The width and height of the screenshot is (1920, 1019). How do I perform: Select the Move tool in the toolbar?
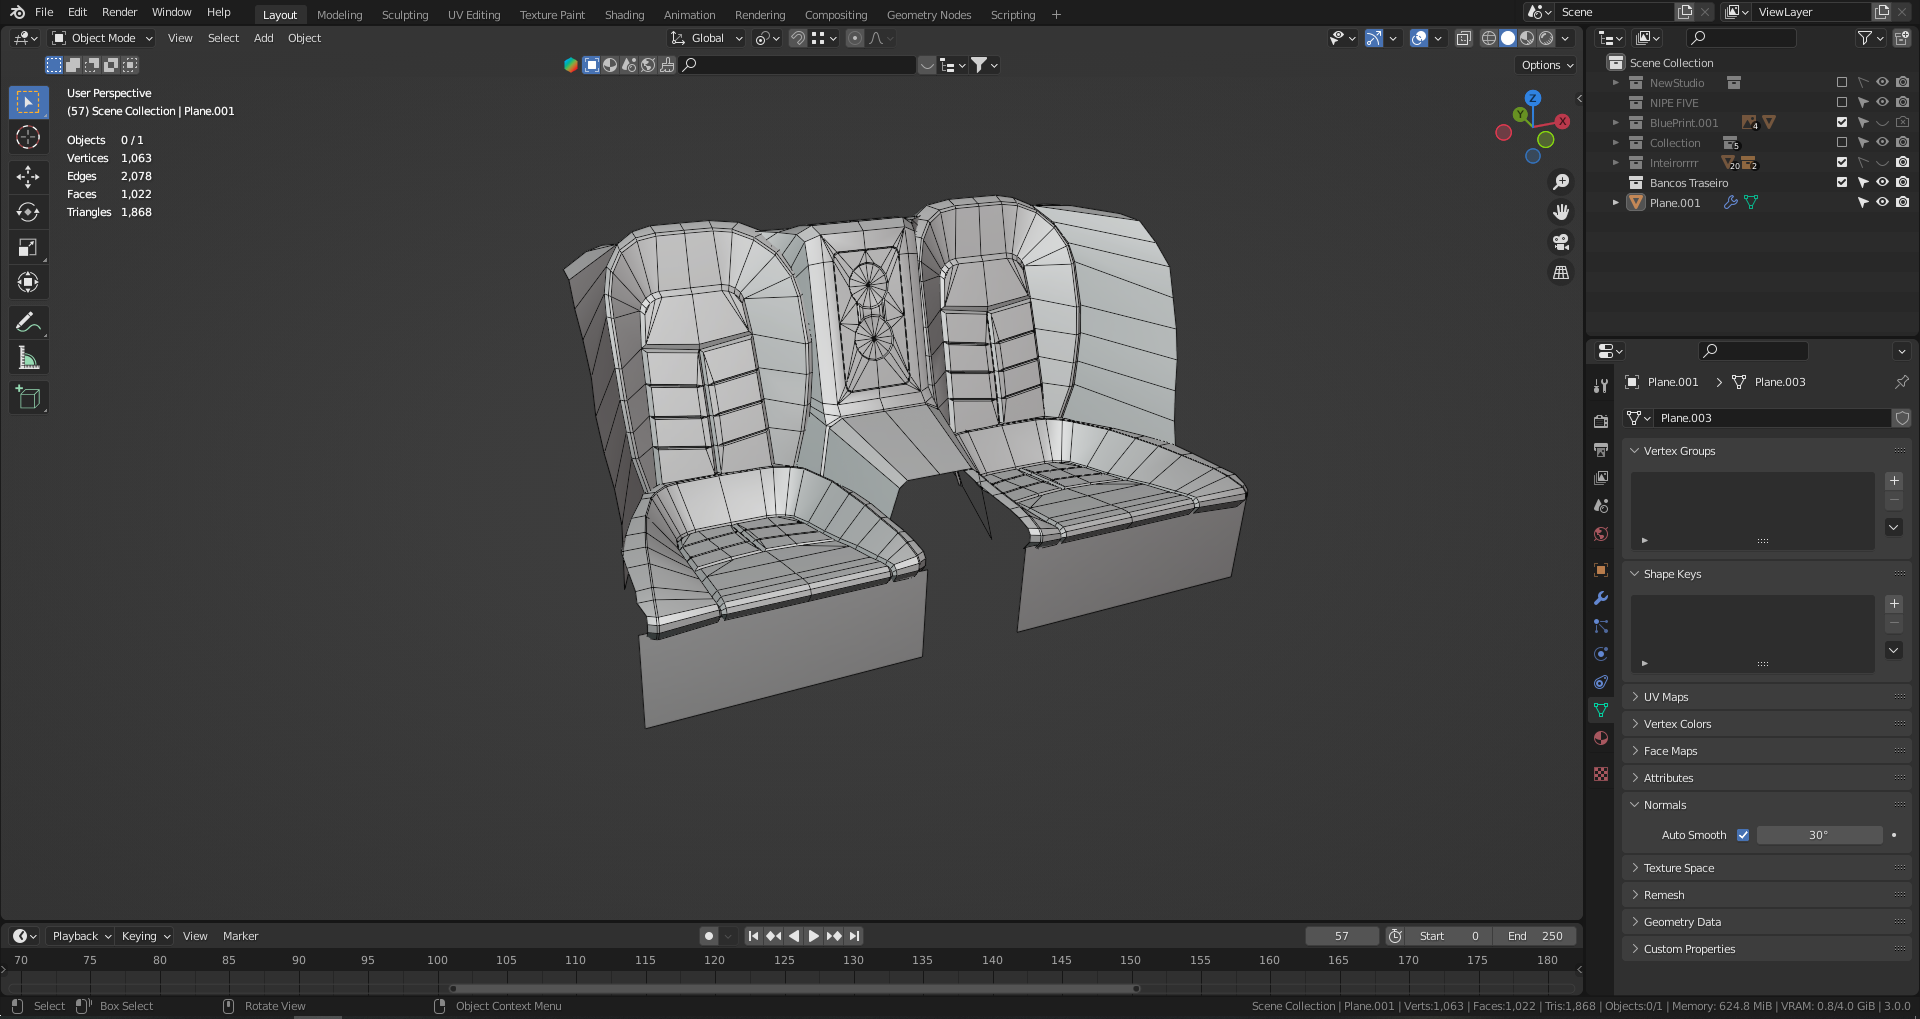click(x=28, y=177)
